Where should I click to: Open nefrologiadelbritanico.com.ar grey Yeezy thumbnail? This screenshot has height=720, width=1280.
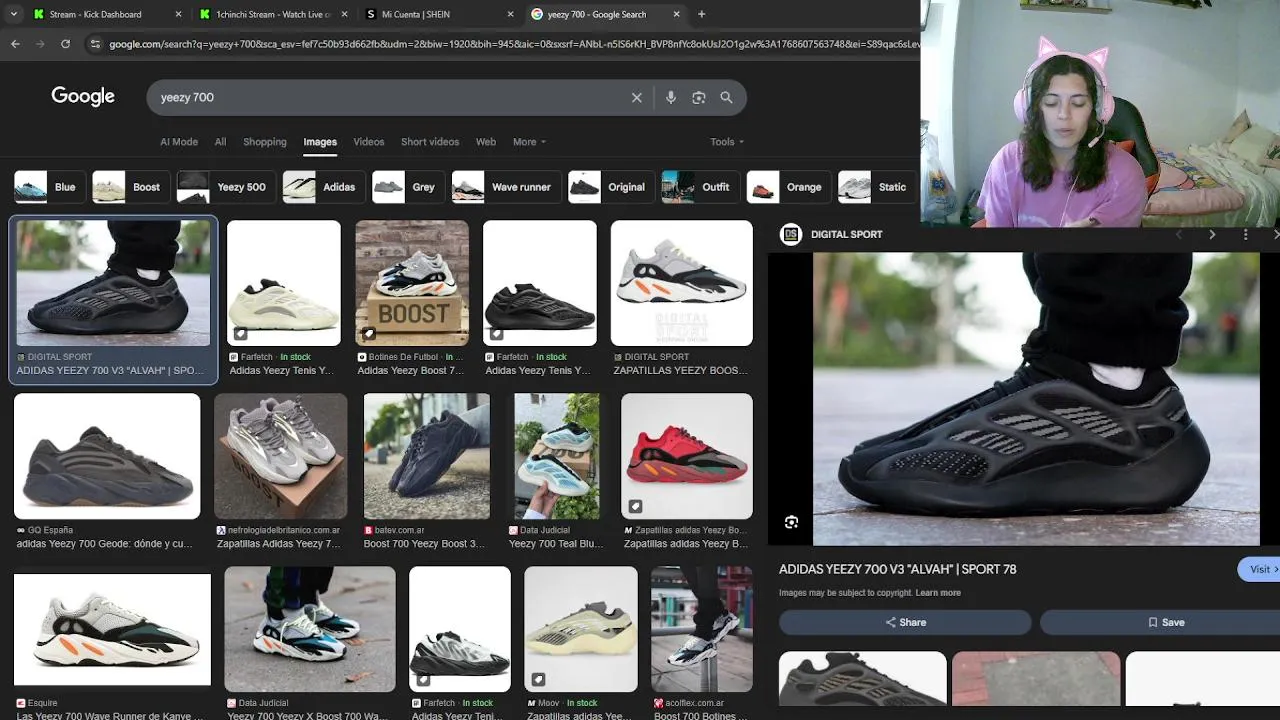281,457
